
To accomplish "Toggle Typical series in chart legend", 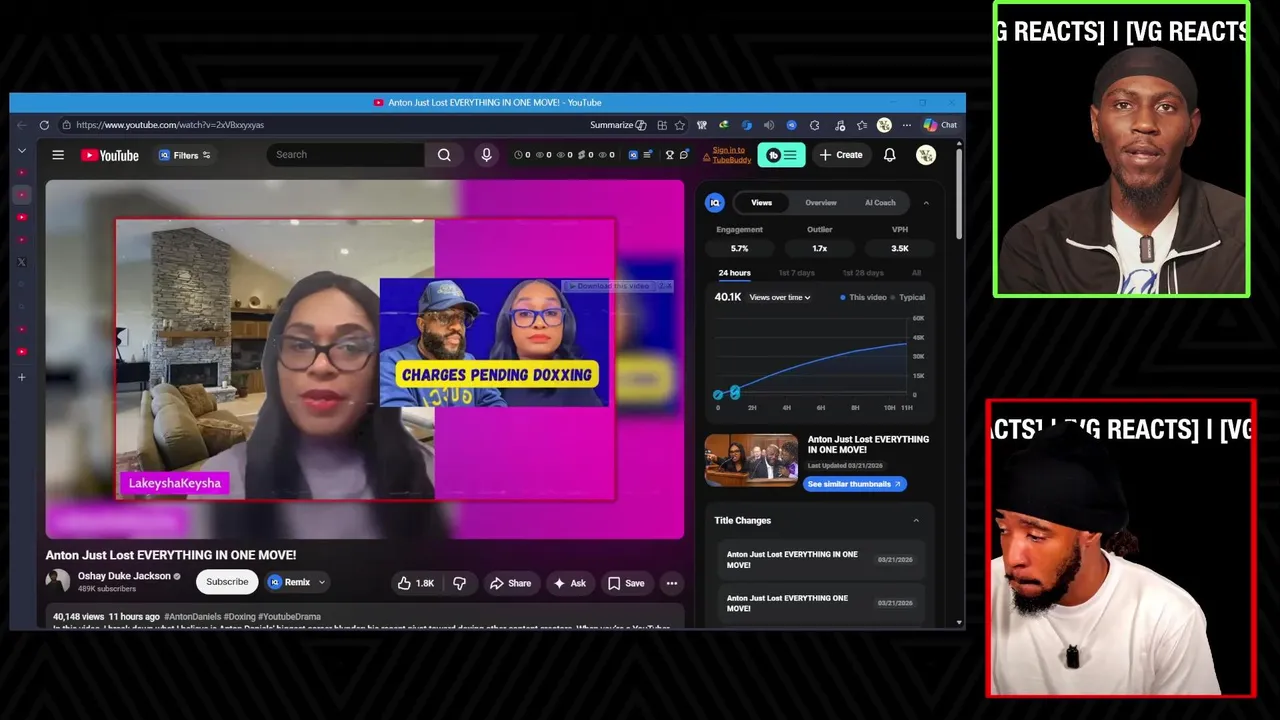I will coord(908,297).
